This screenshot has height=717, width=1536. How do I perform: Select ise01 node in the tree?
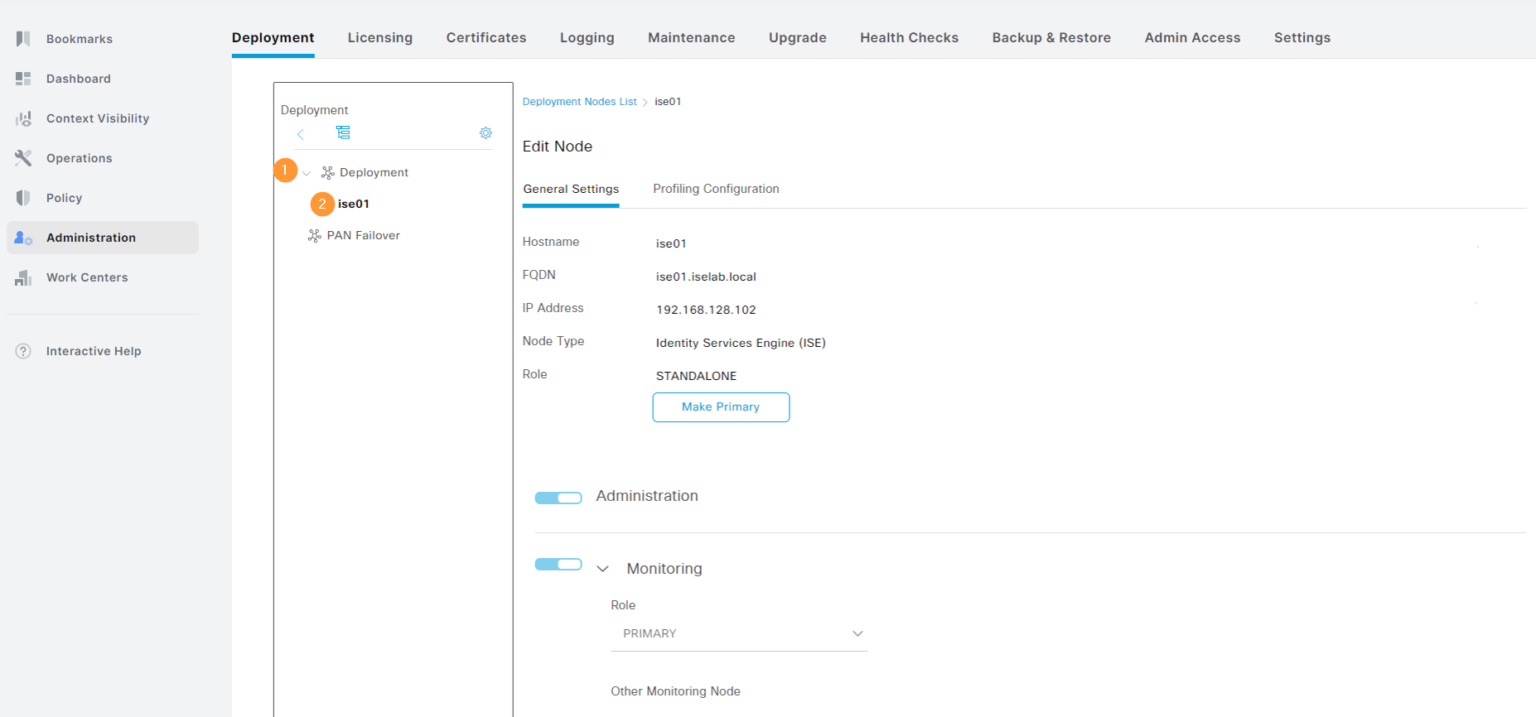click(x=354, y=204)
